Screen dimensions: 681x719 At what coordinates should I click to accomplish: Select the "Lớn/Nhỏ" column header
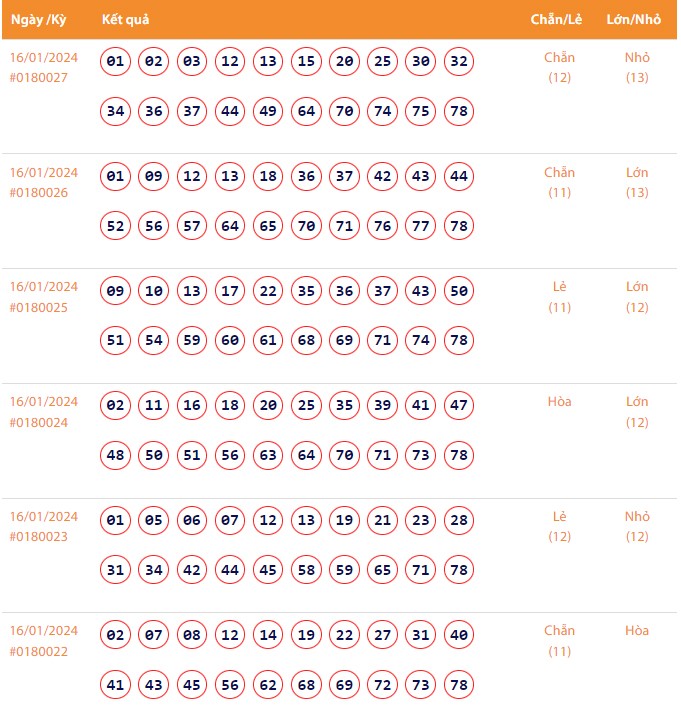point(634,20)
